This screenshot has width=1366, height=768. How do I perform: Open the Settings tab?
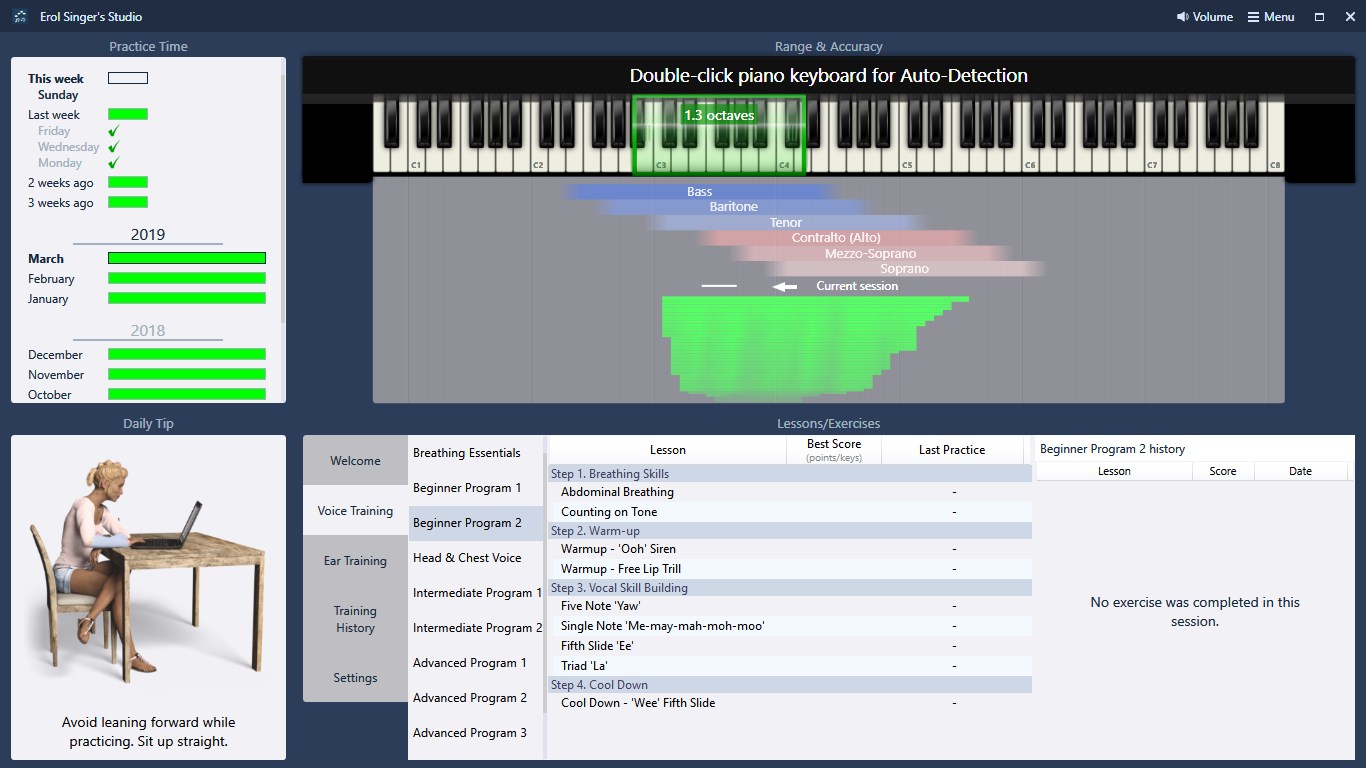click(x=354, y=677)
